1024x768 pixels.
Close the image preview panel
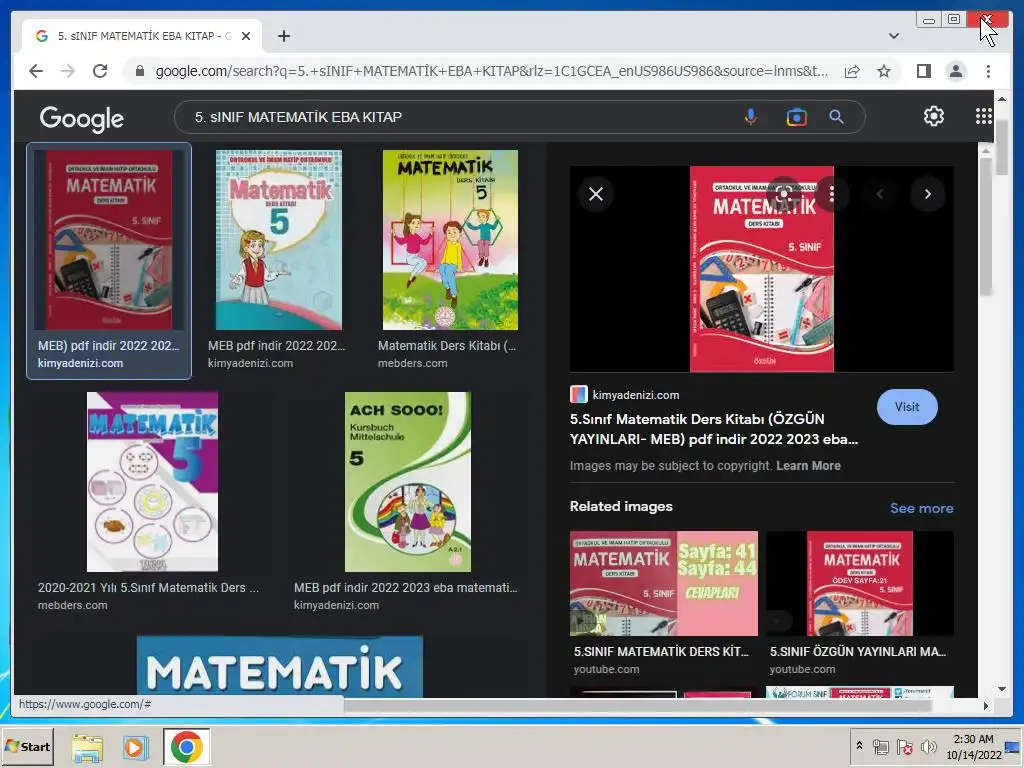(x=596, y=194)
